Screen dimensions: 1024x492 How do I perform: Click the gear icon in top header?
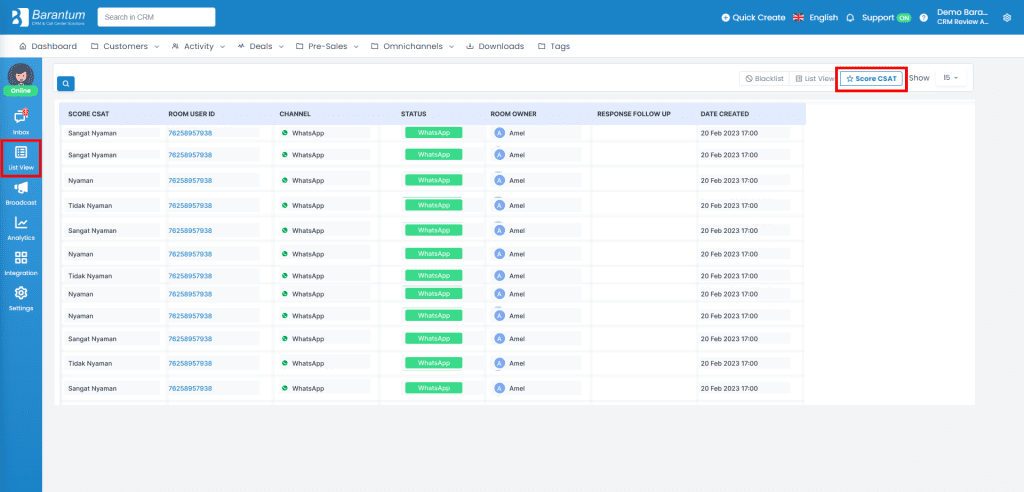[x=1006, y=18]
